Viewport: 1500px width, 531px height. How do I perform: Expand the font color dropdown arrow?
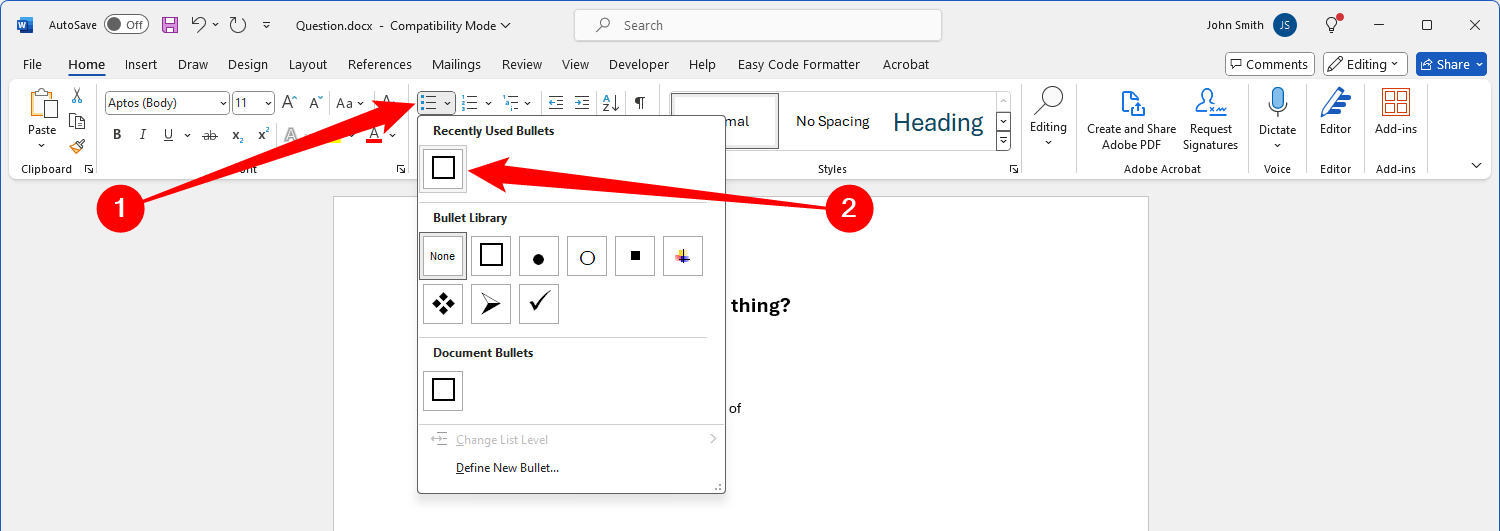click(x=391, y=135)
